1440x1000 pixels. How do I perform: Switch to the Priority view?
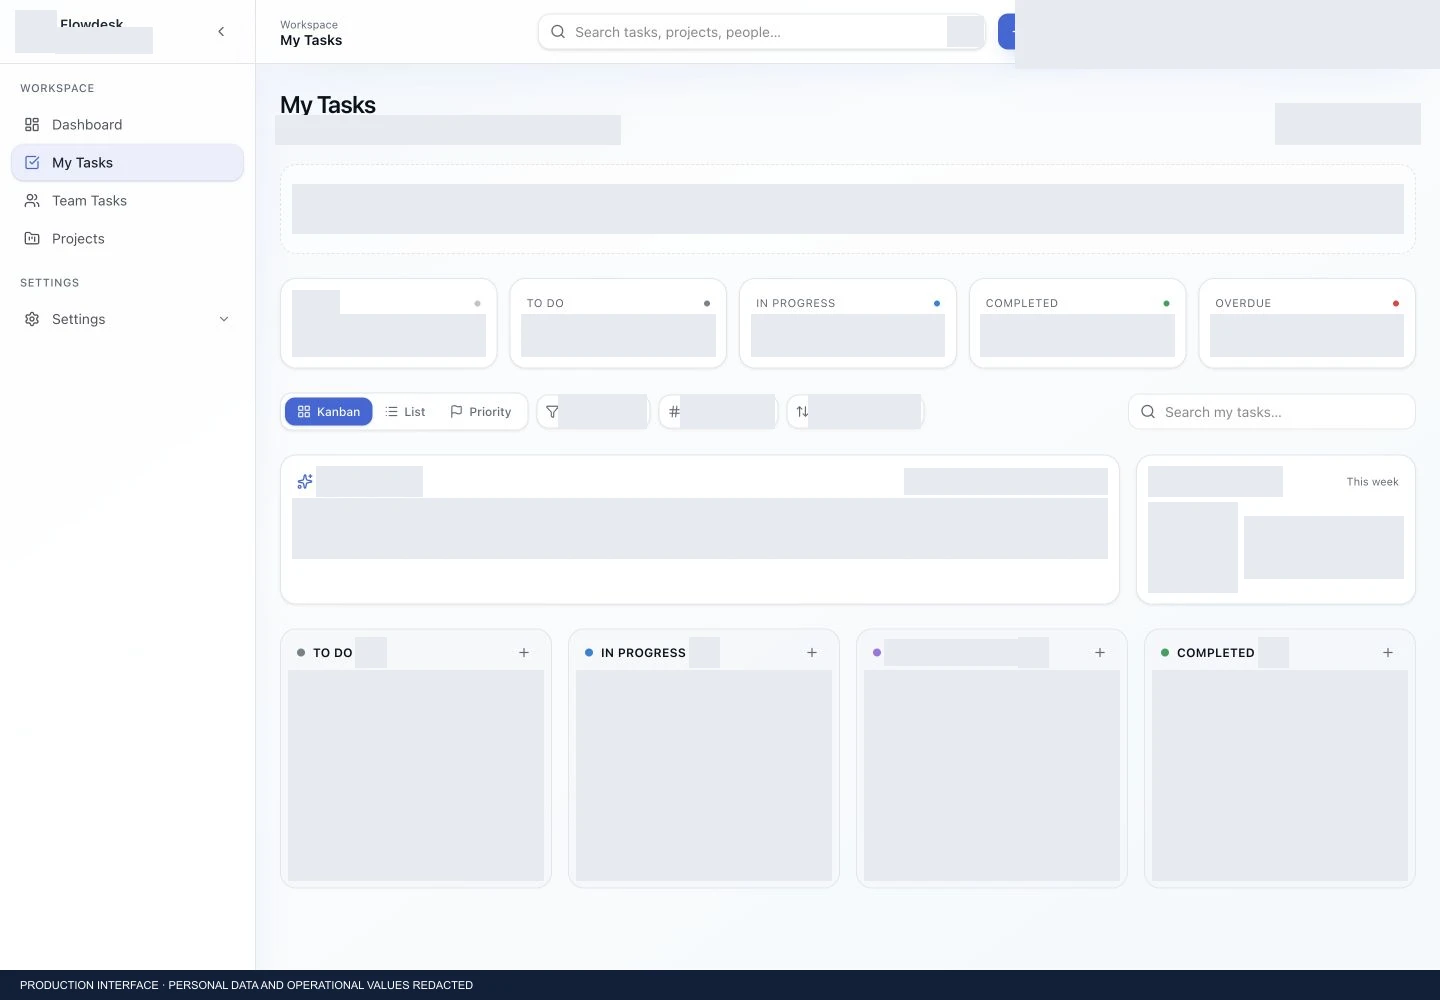point(481,412)
